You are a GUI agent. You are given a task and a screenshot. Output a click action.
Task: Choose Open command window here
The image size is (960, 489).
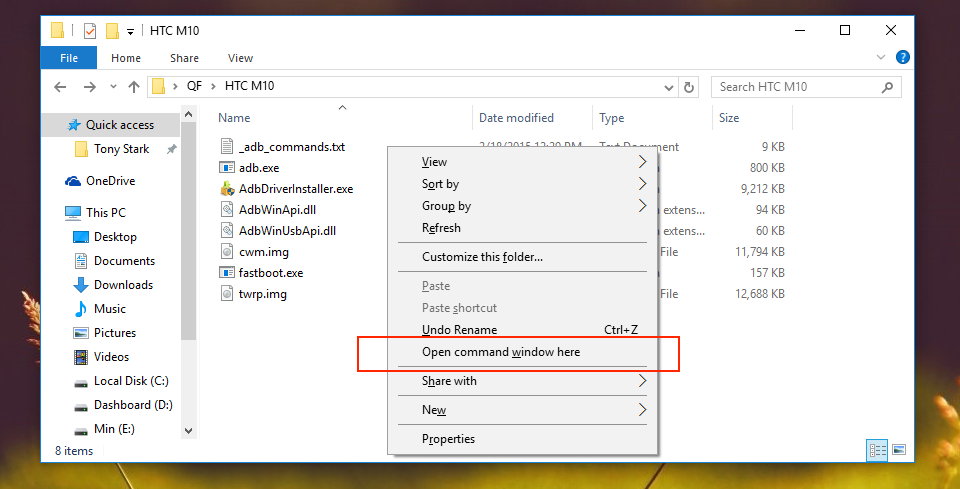[x=523, y=352]
